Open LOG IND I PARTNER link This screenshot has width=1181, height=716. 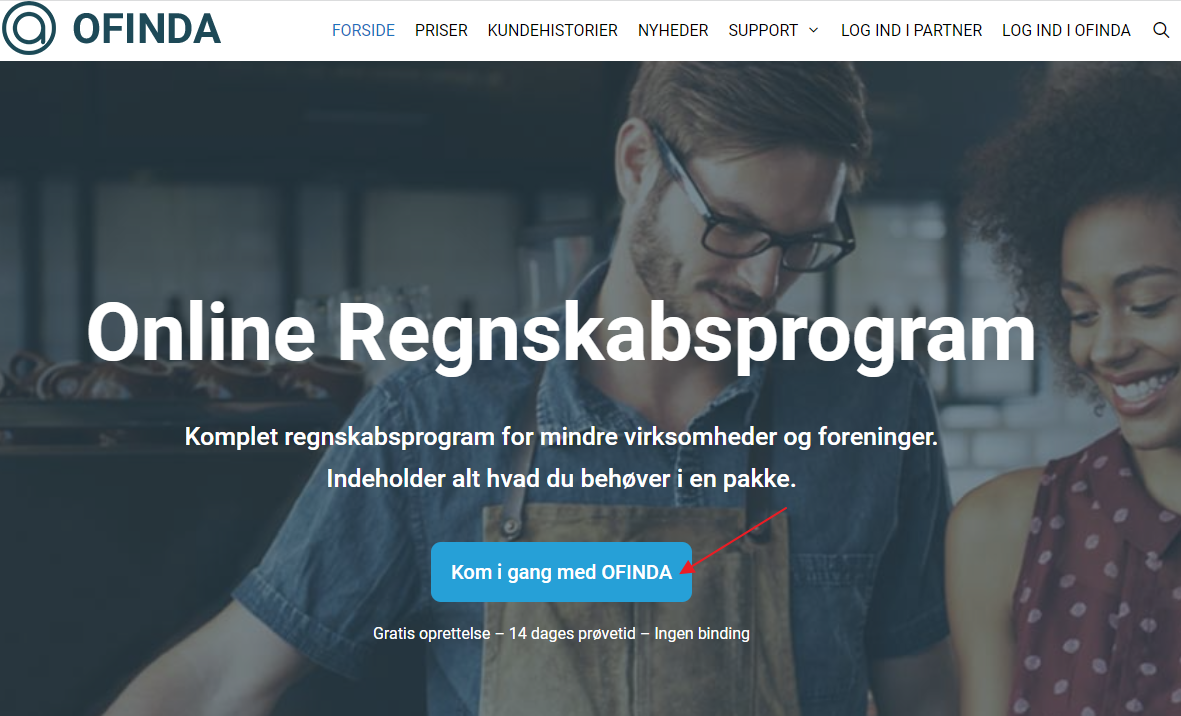click(911, 30)
